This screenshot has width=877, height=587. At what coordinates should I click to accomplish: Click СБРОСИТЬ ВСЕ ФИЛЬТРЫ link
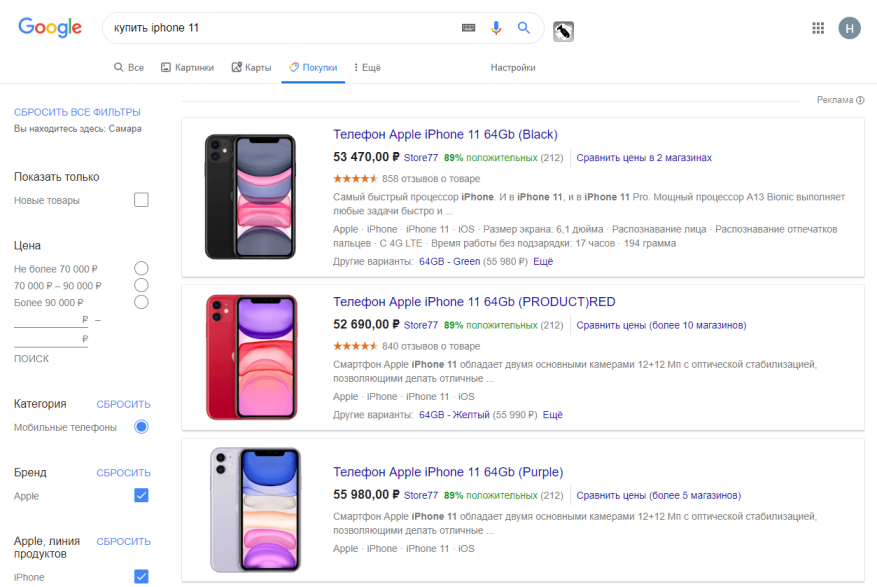(x=77, y=112)
